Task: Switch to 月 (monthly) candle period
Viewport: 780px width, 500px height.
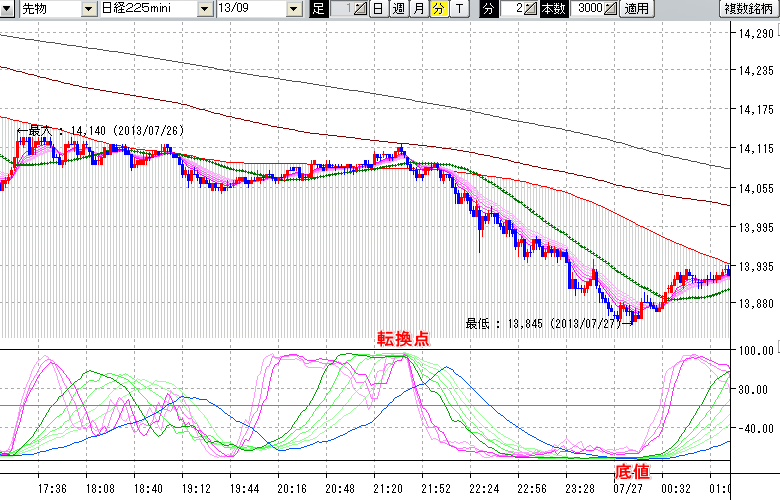Action: pos(418,9)
